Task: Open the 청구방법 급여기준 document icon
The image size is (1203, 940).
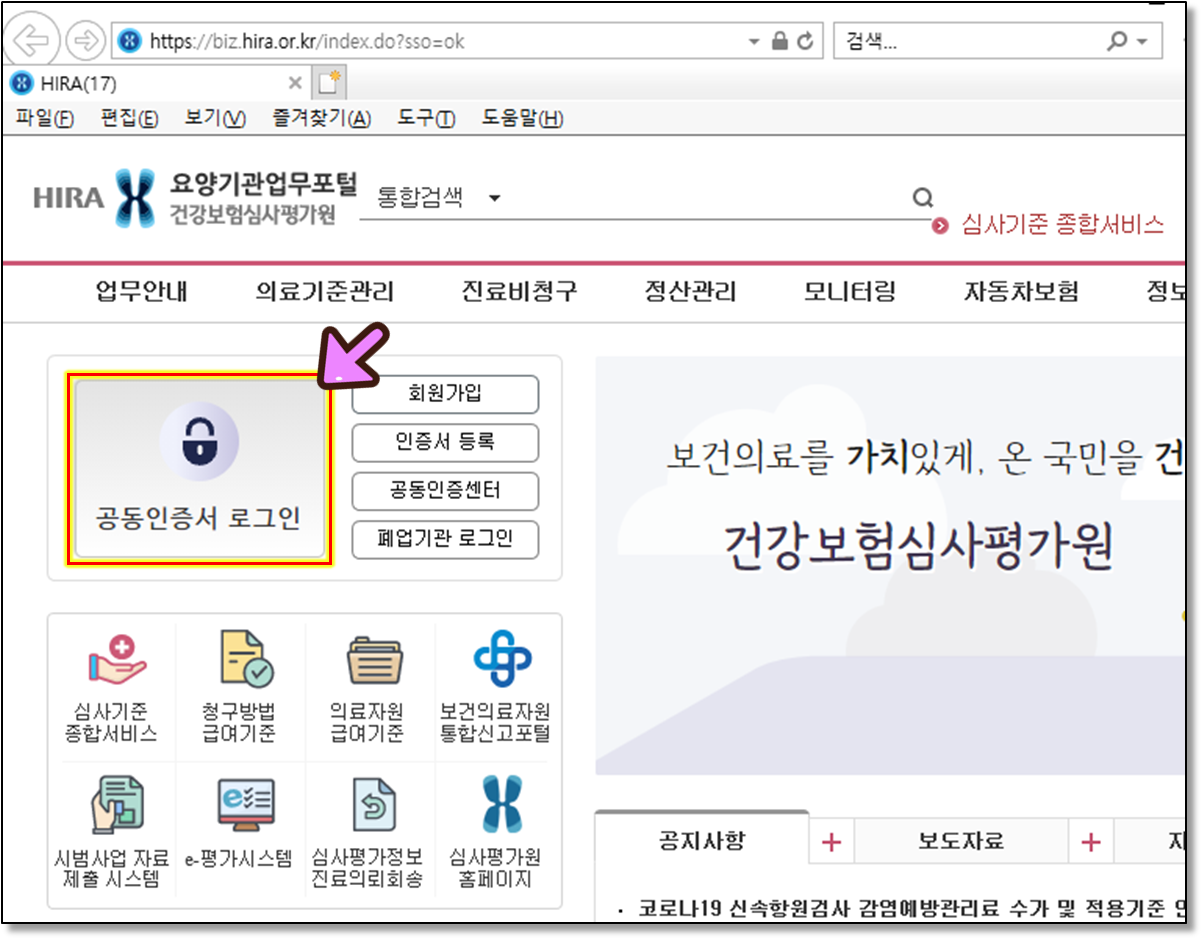Action: pyautogui.click(x=245, y=659)
